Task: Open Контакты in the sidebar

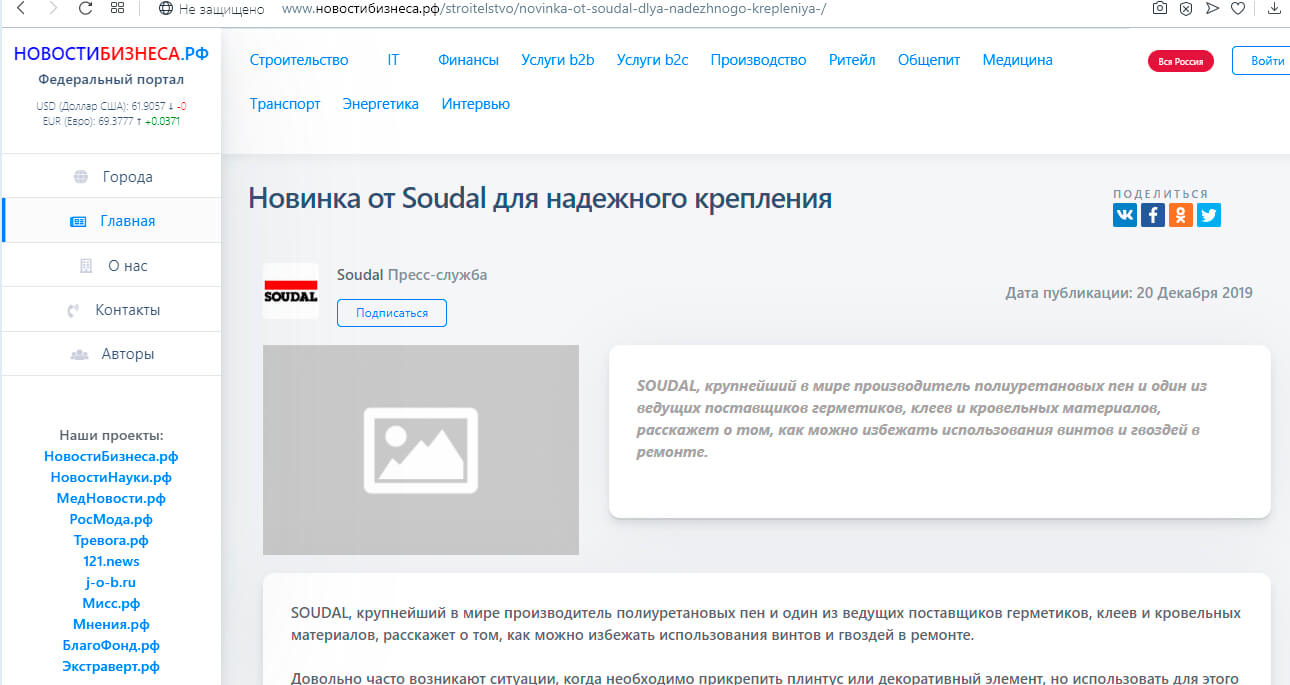Action: click(111, 310)
